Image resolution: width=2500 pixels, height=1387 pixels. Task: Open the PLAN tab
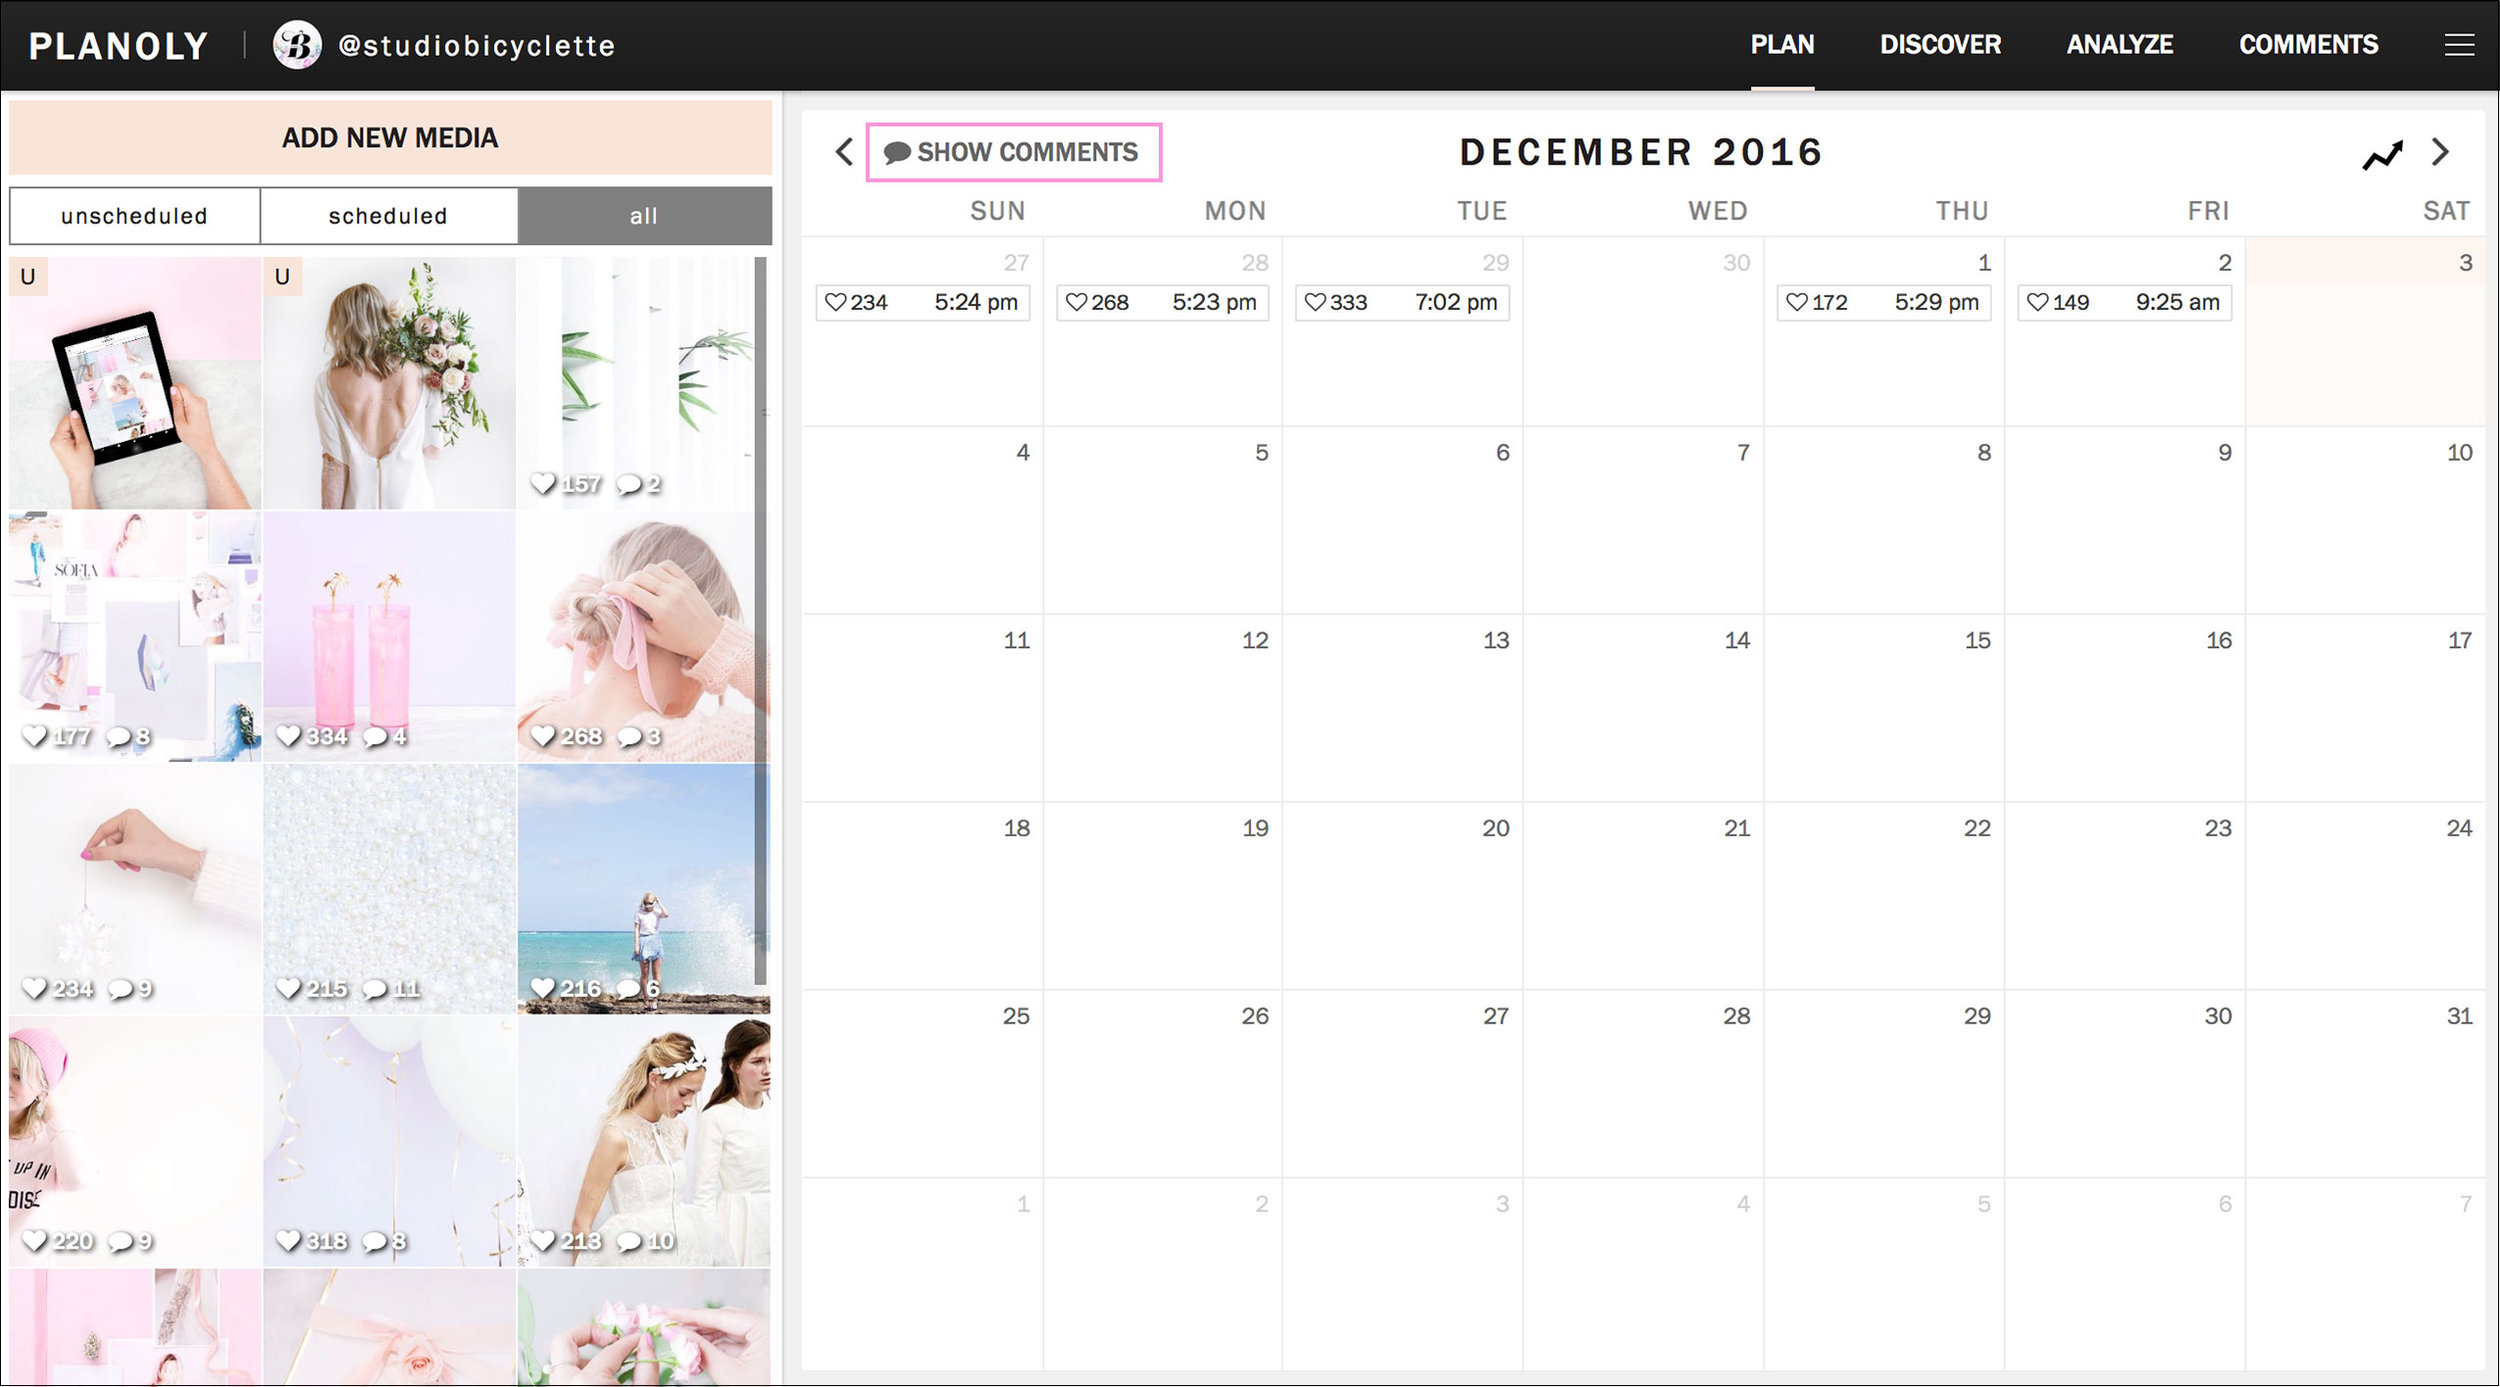tap(1782, 45)
